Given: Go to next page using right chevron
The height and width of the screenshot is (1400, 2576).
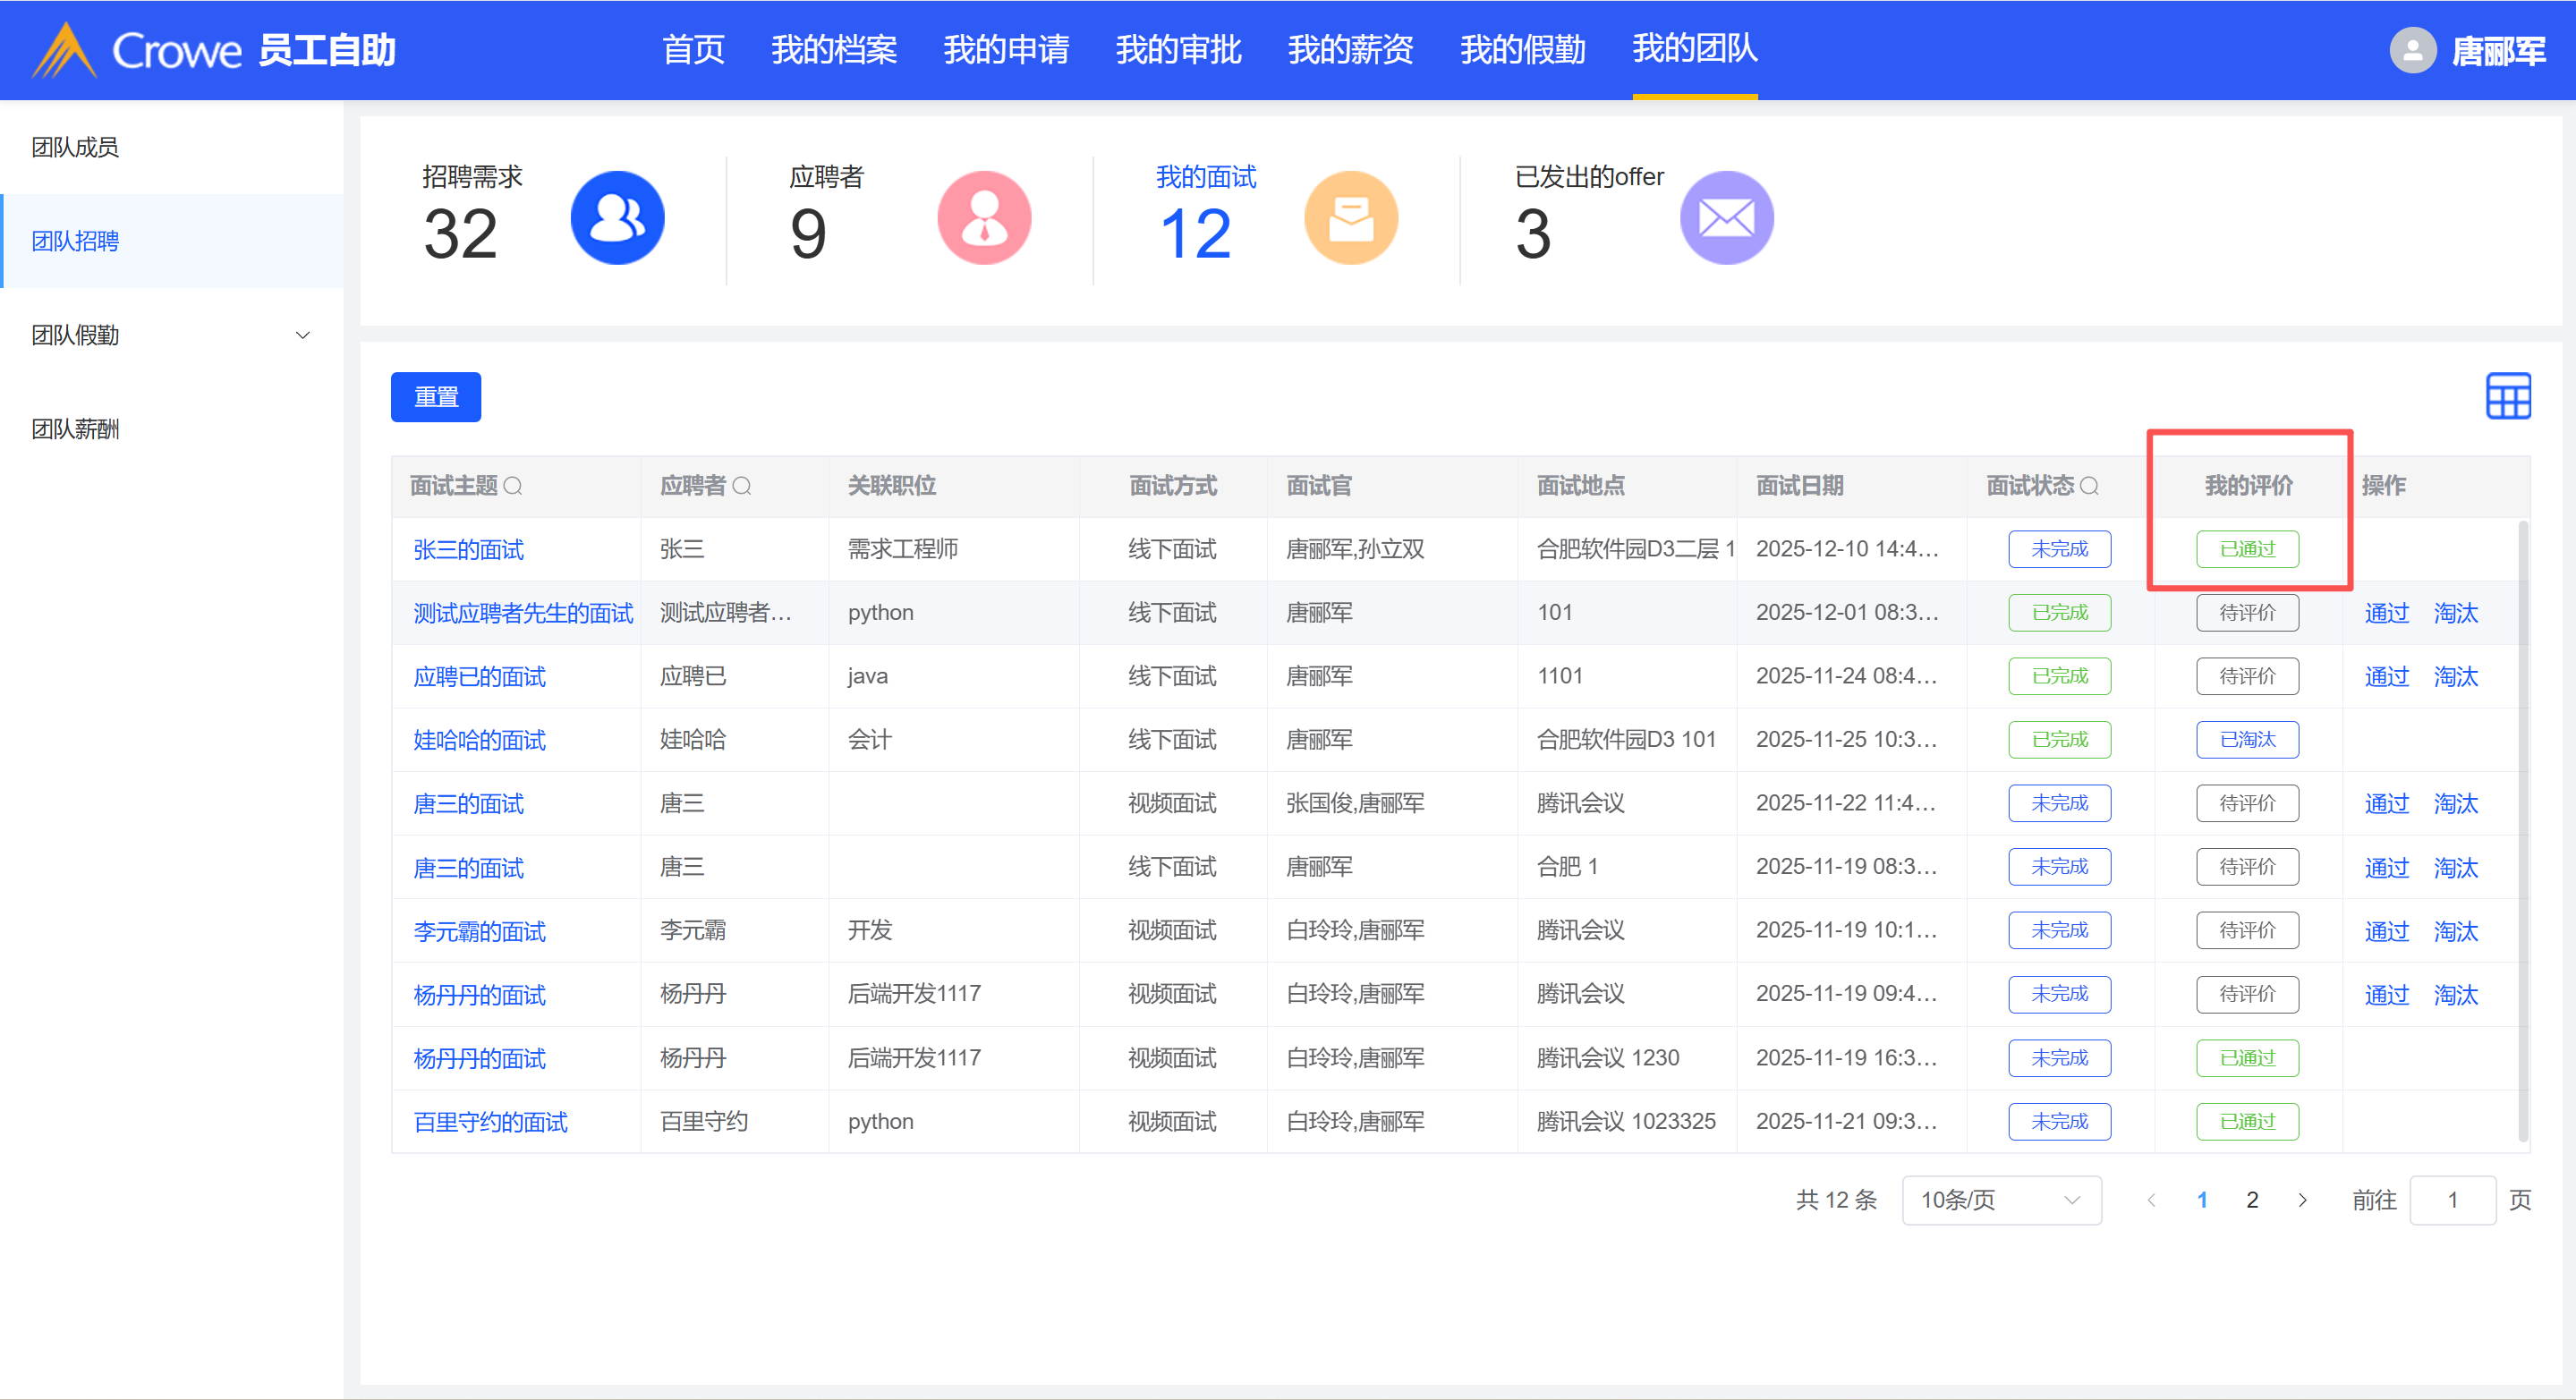Looking at the screenshot, I should coord(2302,1200).
